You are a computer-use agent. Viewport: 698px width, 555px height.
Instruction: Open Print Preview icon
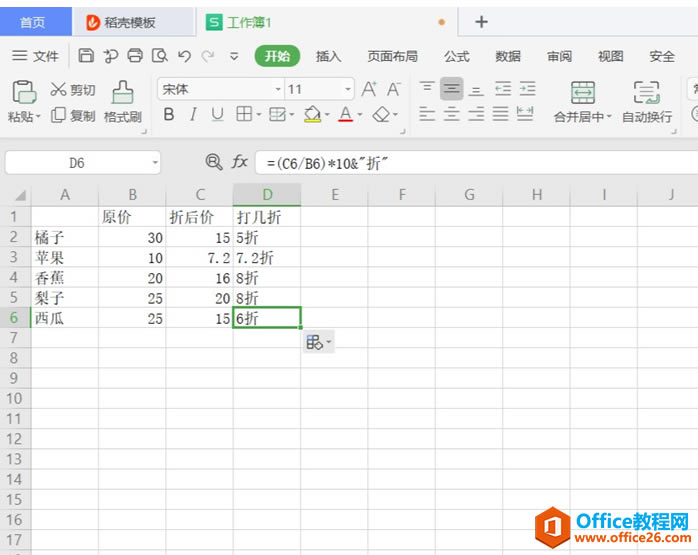[159, 56]
